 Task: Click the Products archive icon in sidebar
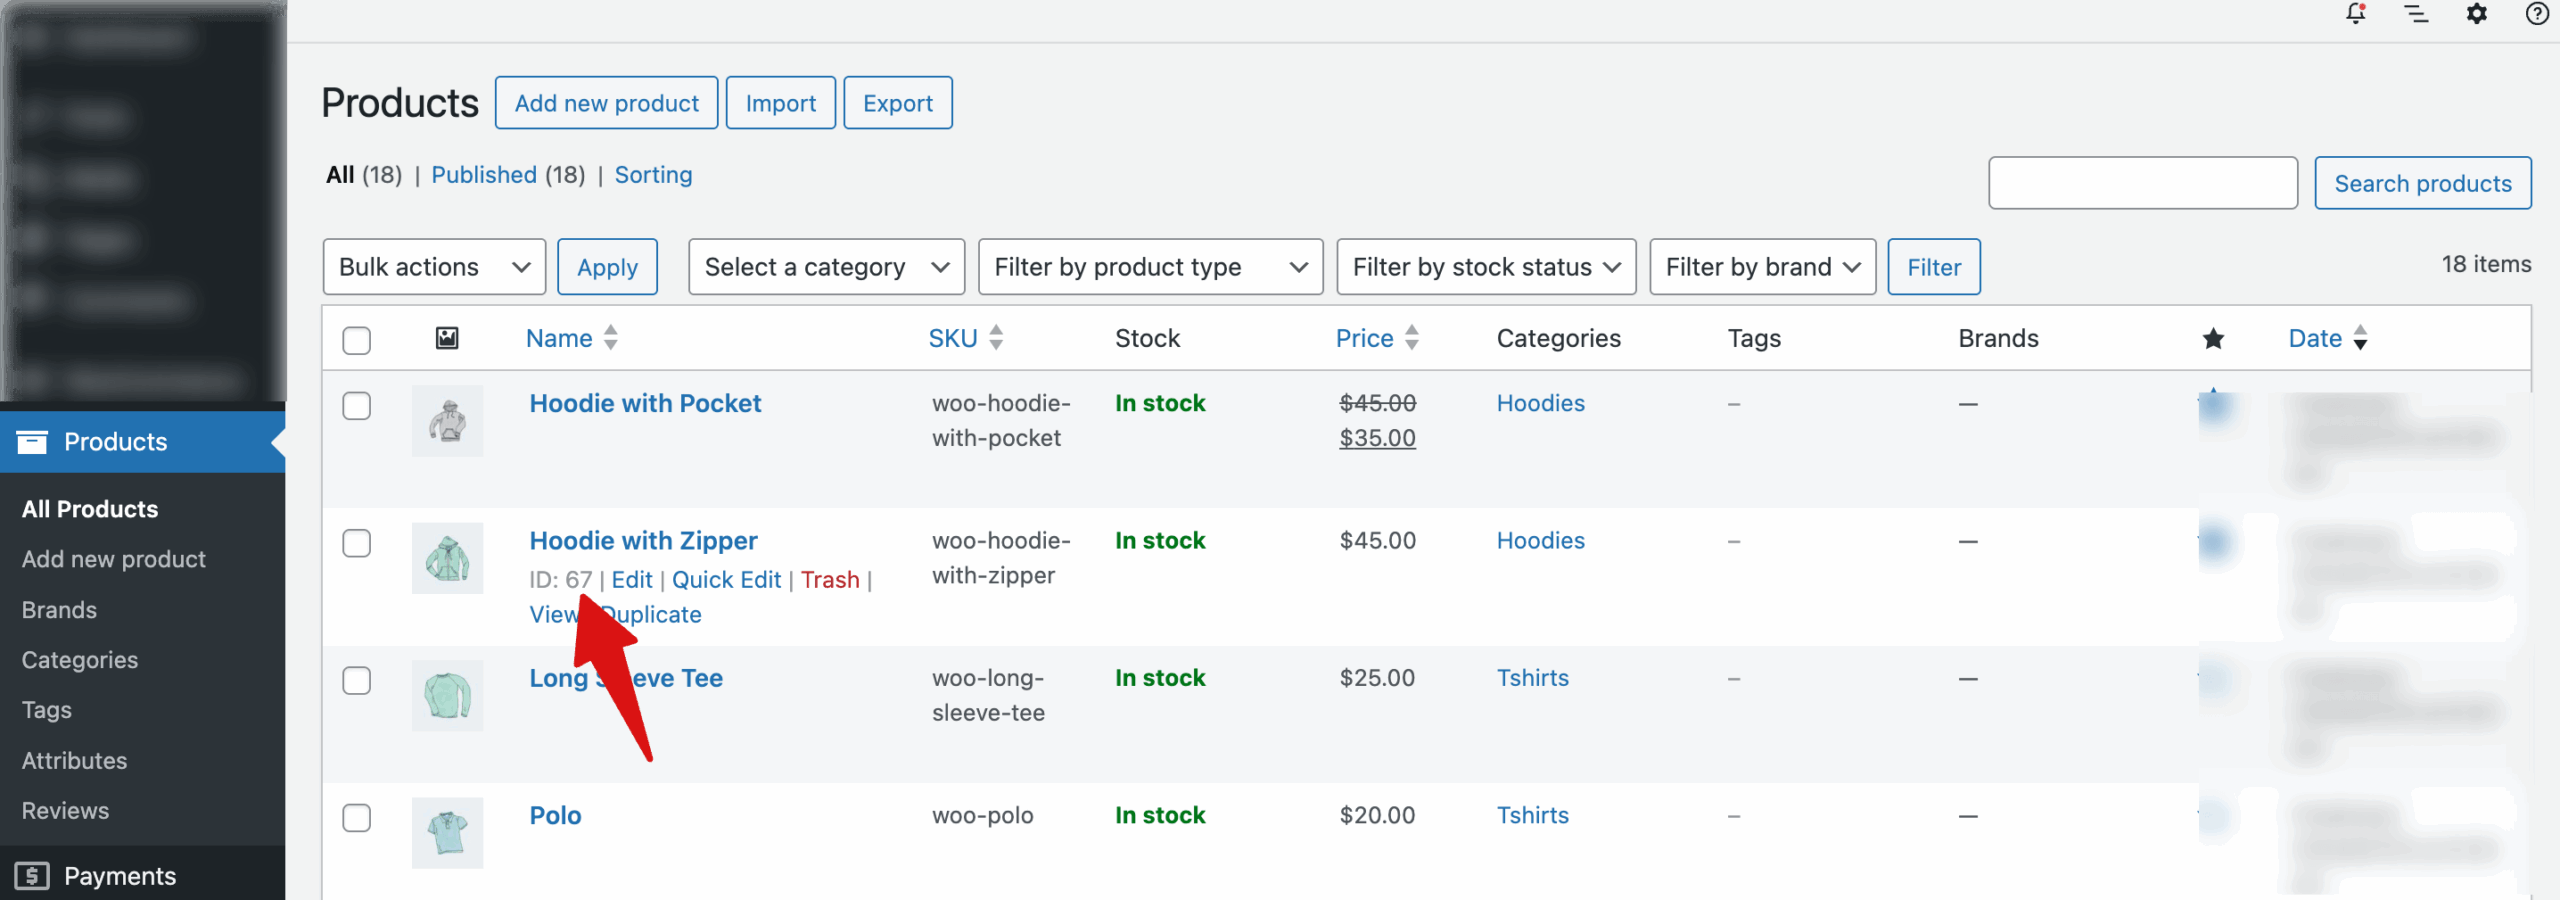point(32,442)
